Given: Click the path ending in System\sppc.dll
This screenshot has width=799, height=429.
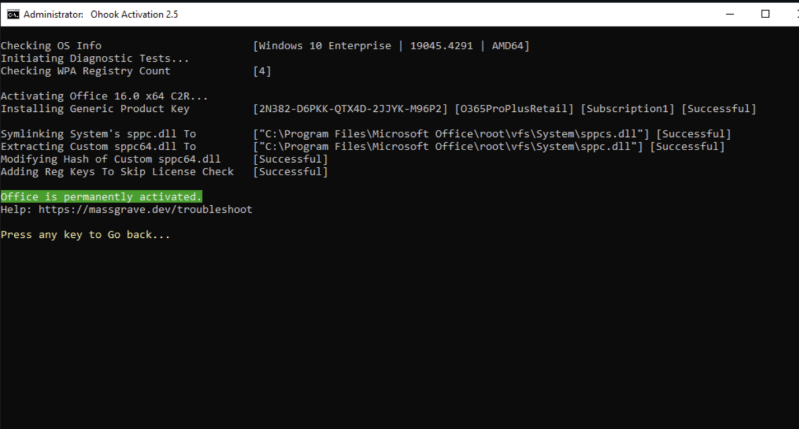Looking at the screenshot, I should [448, 147].
